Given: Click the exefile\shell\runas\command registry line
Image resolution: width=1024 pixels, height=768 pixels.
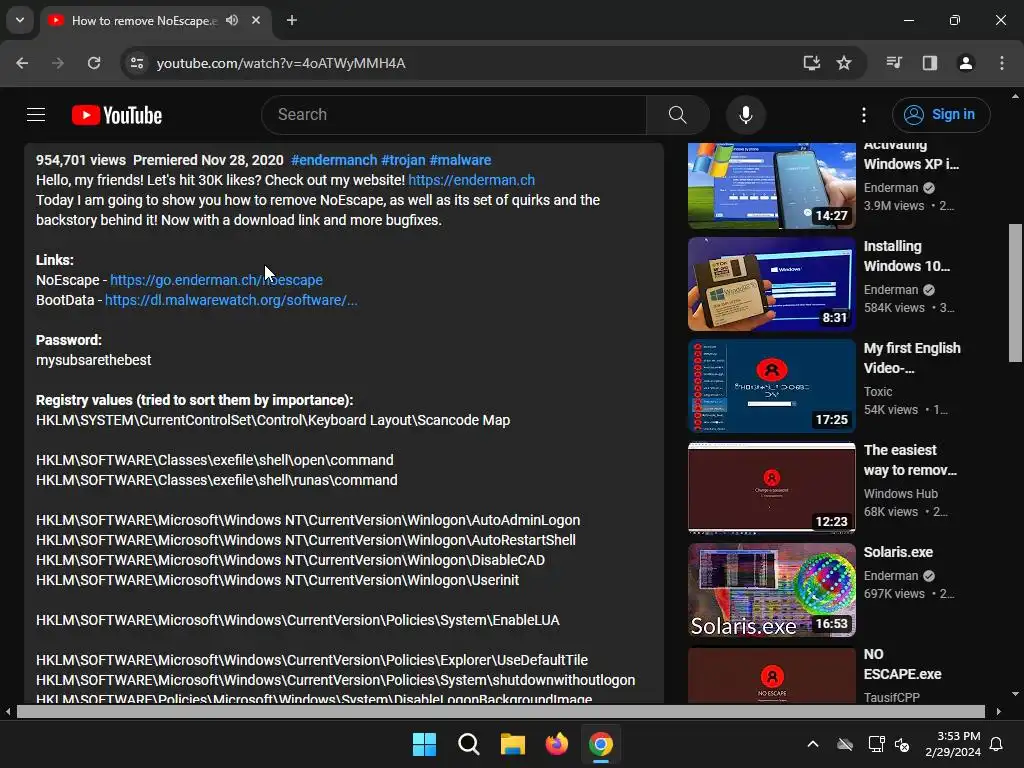Looking at the screenshot, I should pyautogui.click(x=217, y=481).
